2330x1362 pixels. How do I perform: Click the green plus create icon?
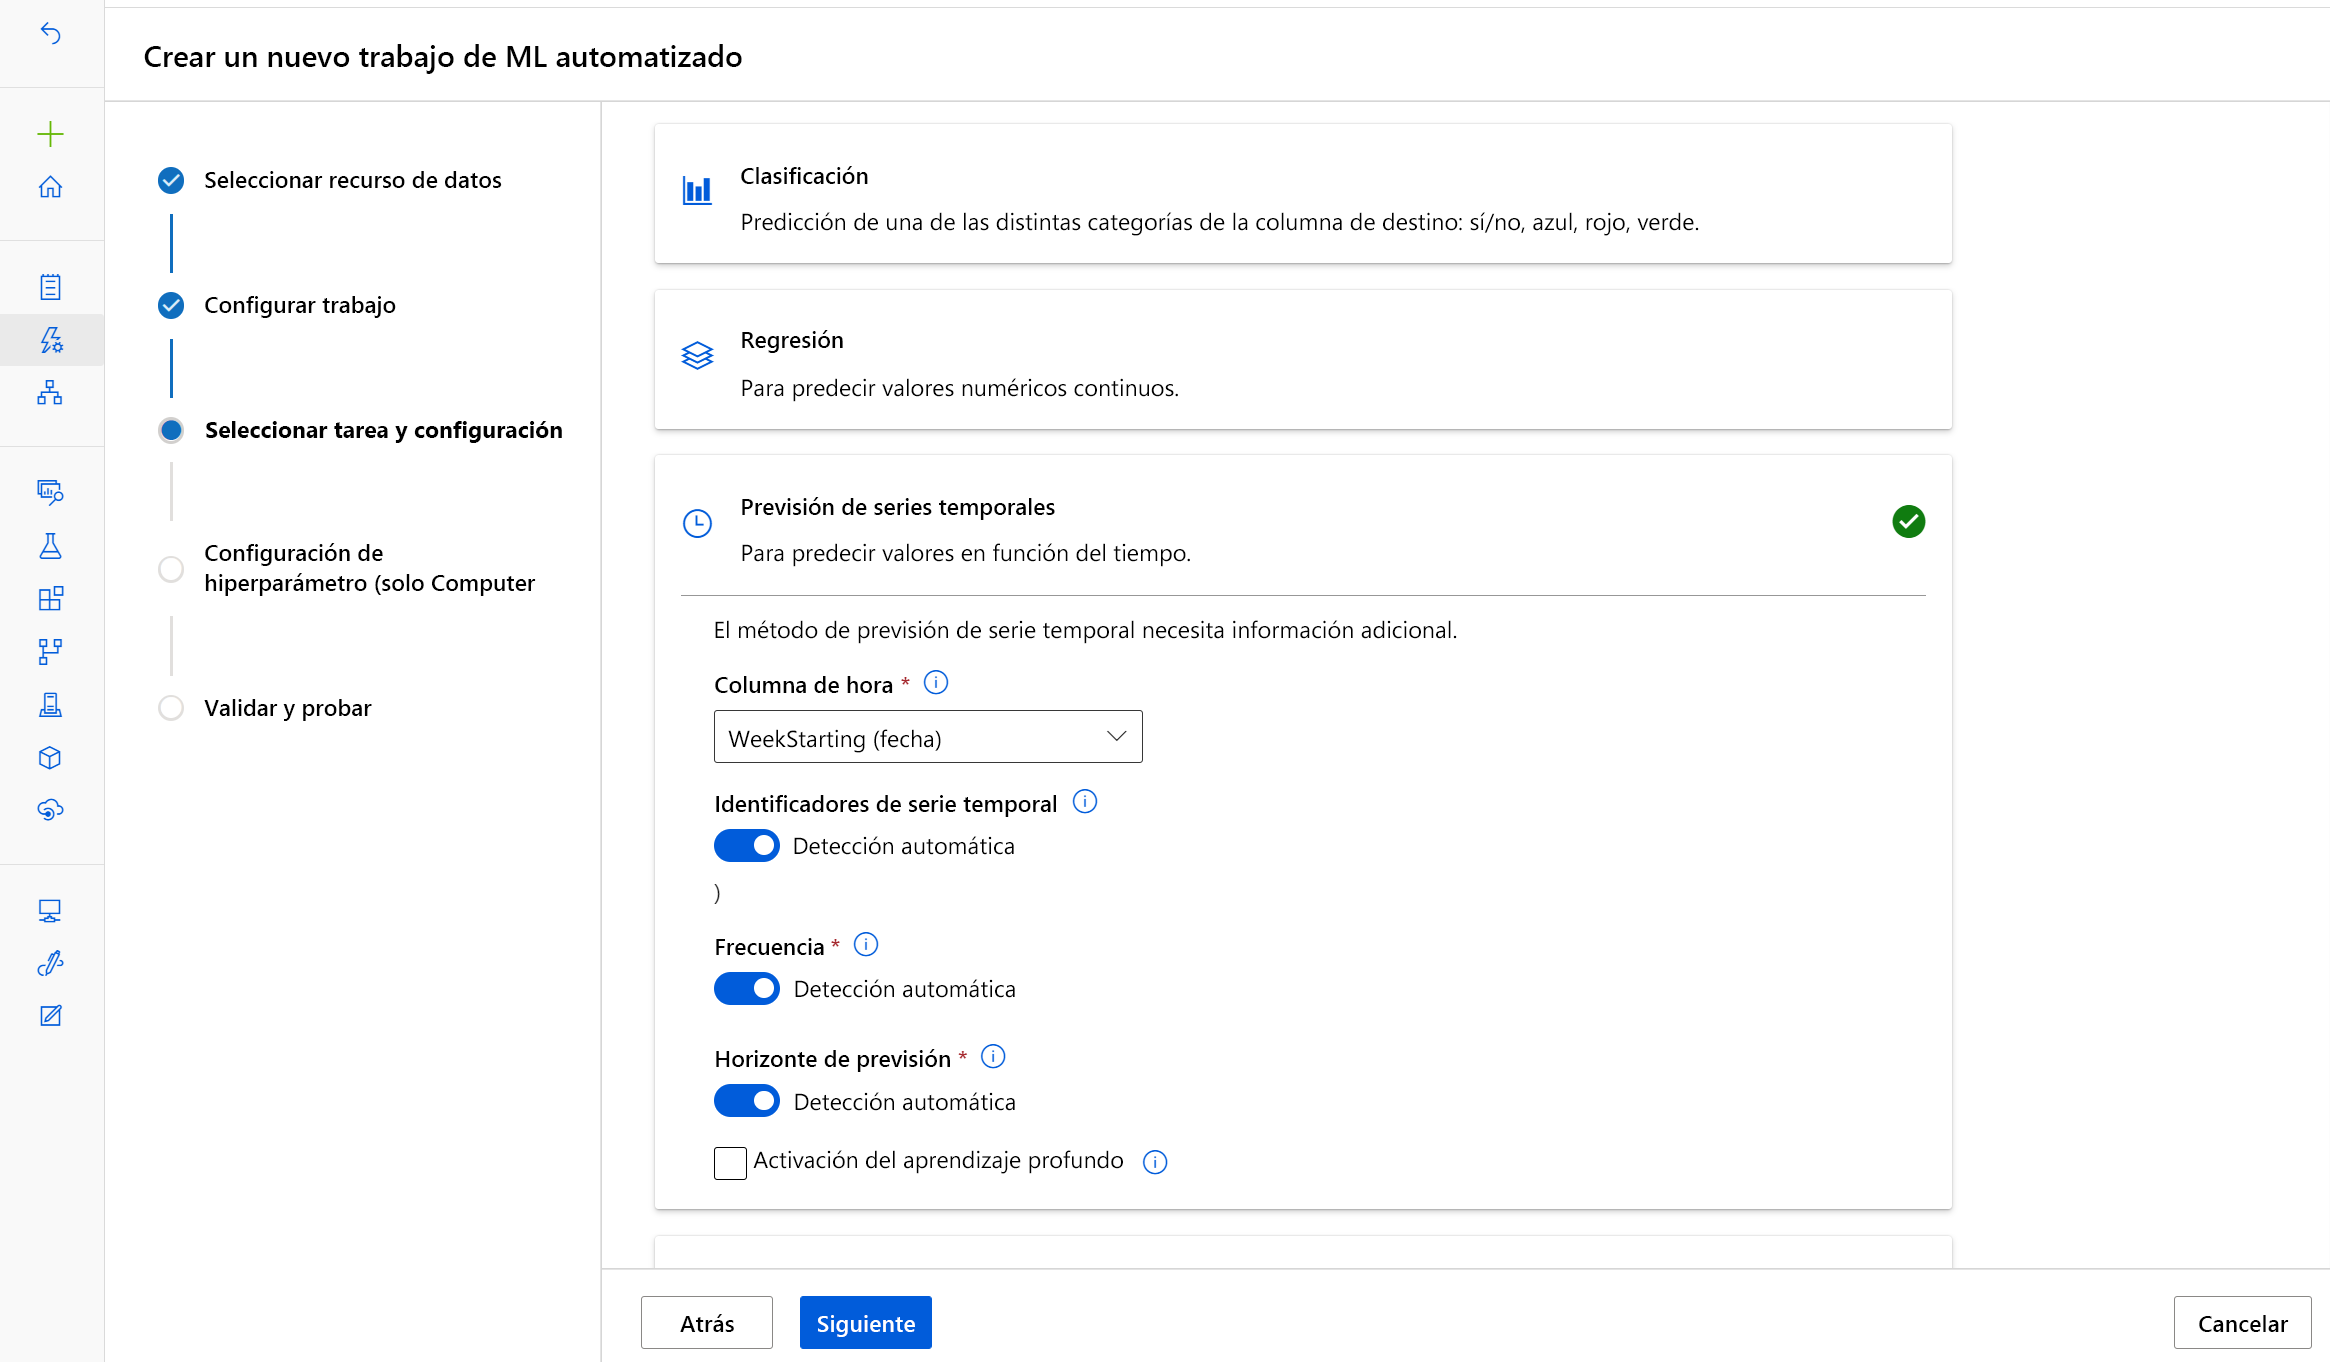50,134
